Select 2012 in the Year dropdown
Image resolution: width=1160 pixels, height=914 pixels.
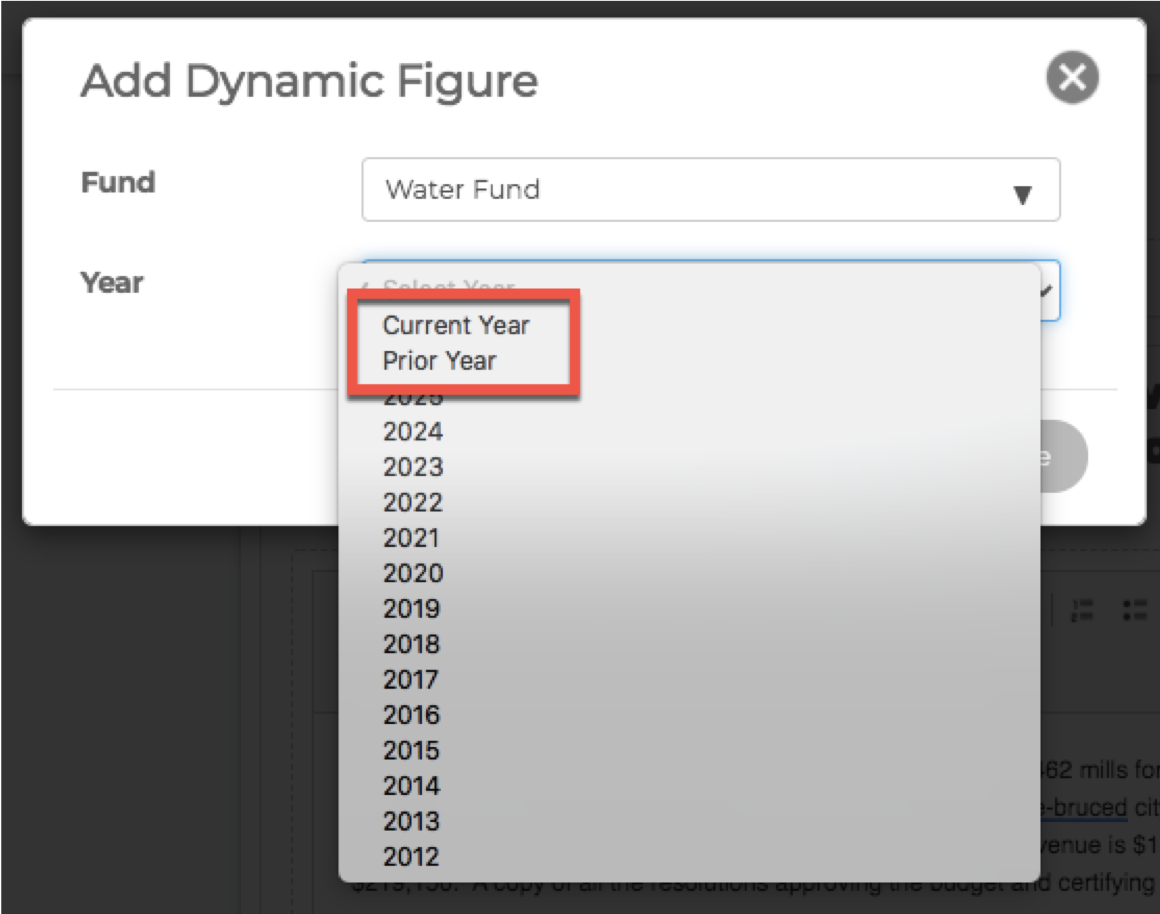point(411,857)
